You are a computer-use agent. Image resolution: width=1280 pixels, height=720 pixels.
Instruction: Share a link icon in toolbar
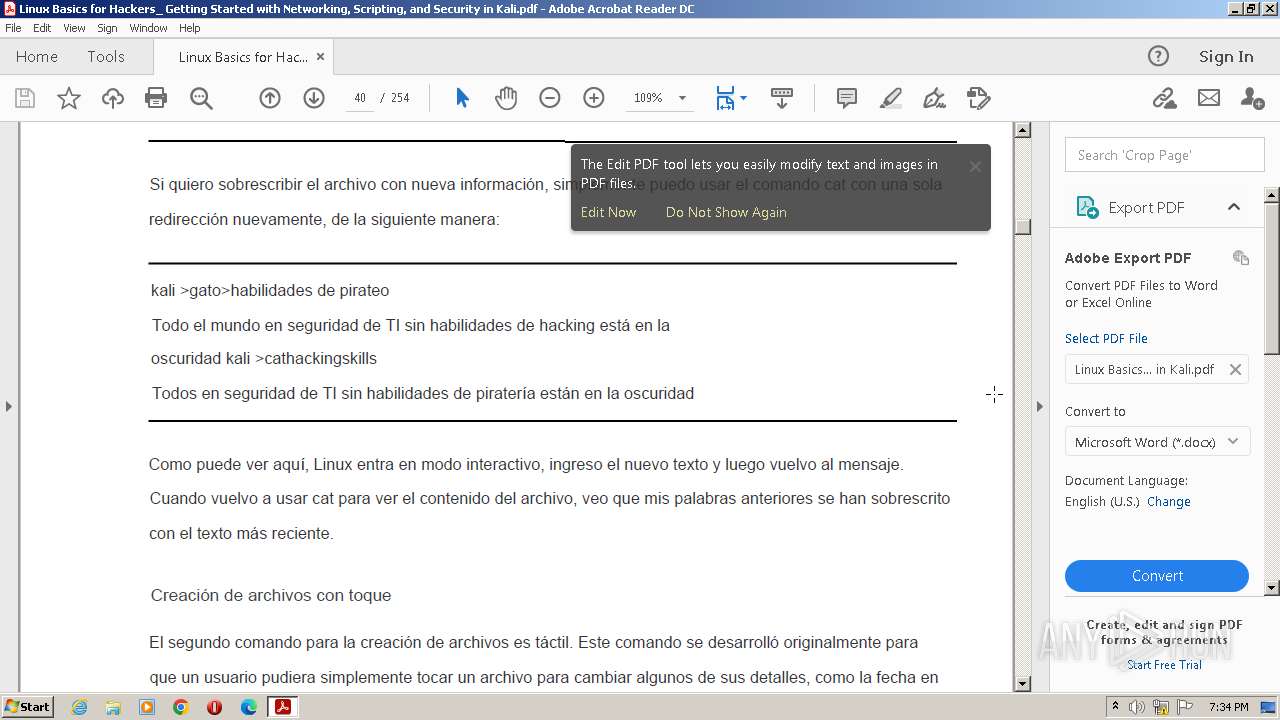(x=1164, y=98)
